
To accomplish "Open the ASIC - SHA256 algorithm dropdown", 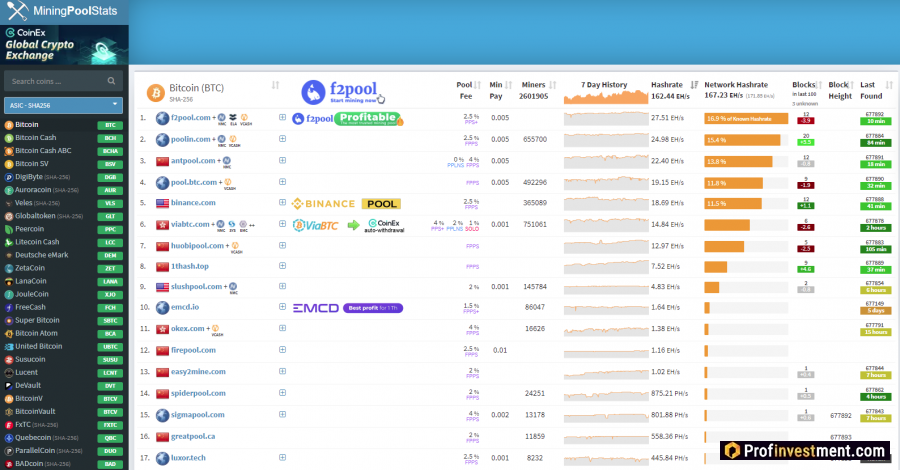I will coord(63,105).
